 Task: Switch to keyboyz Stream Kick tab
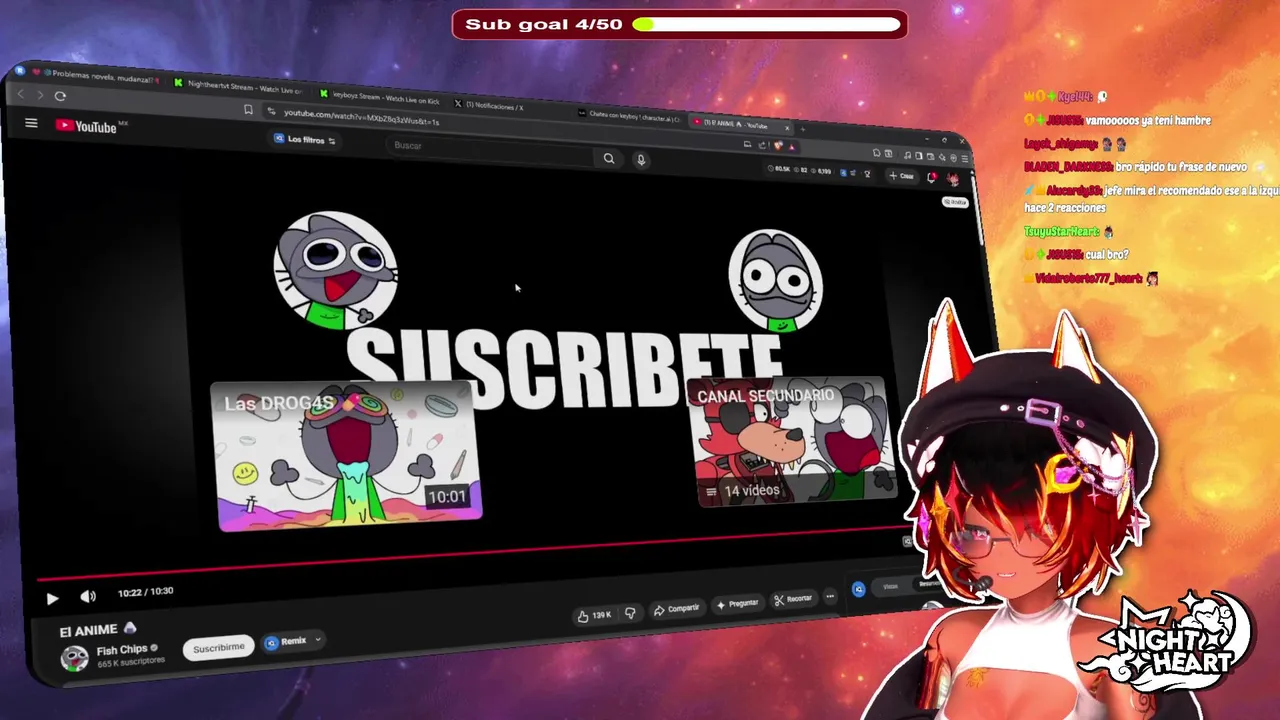click(380, 97)
